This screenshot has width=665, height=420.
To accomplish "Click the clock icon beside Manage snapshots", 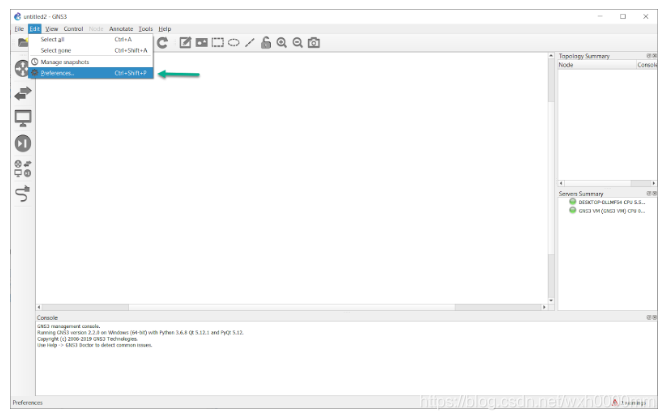I will point(35,62).
